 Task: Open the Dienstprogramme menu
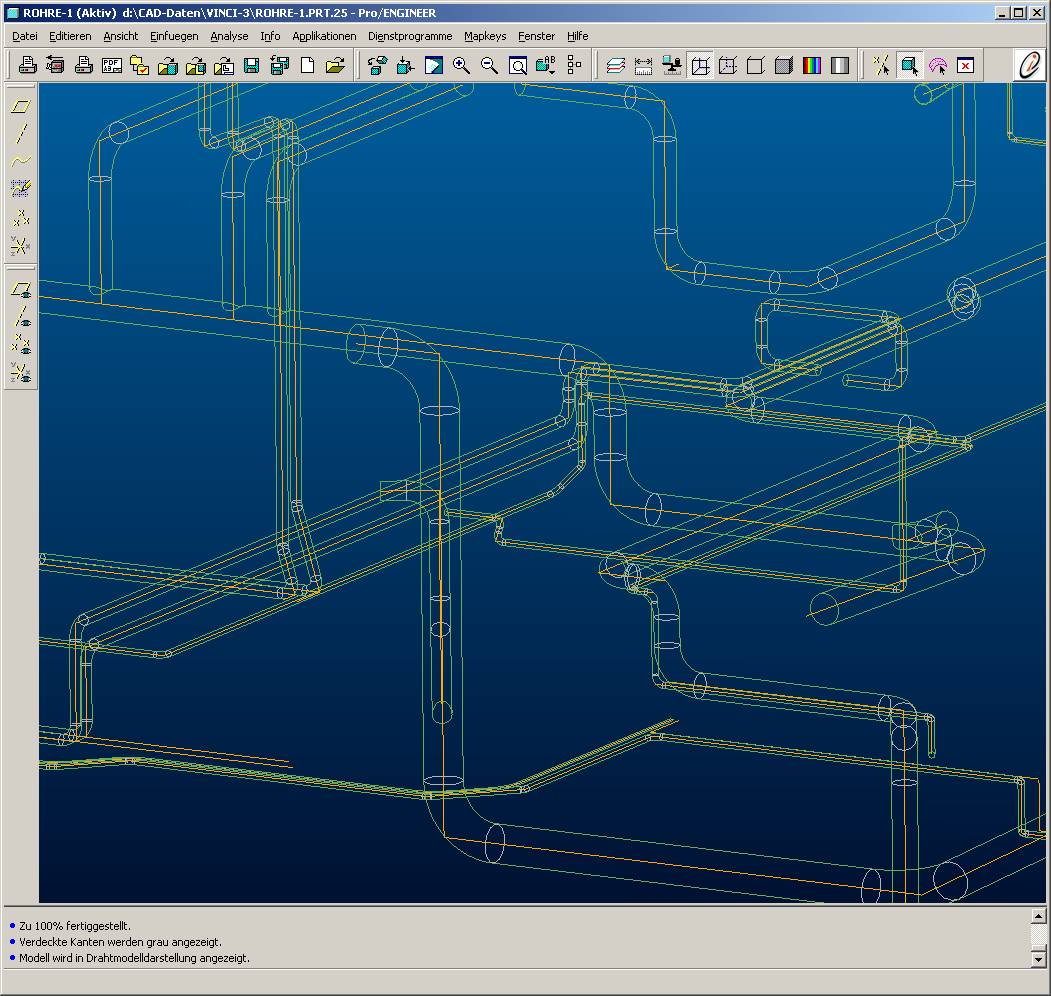[410, 36]
